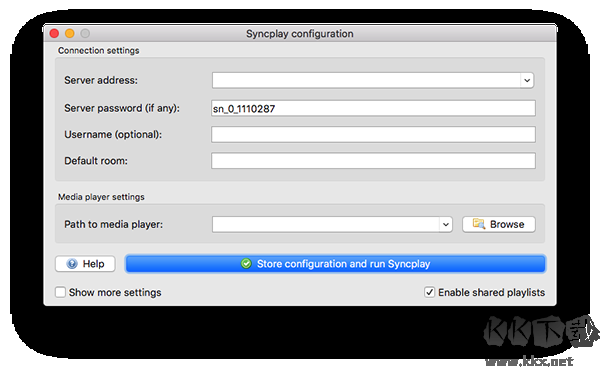Click the Syncplay configuration title bar
This screenshot has width=600, height=368.
pos(300,34)
